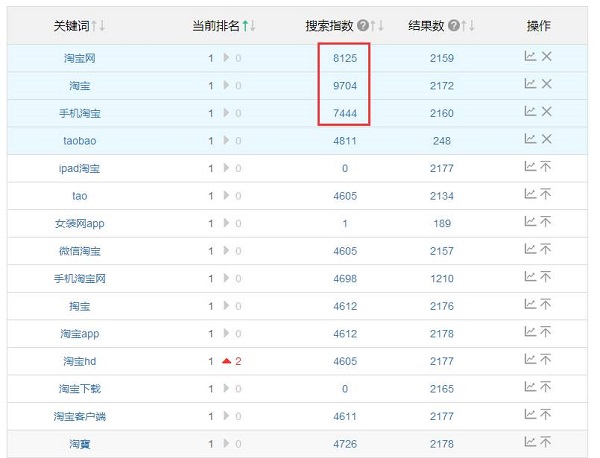Sort by 结果数 column arrows

tap(468, 26)
